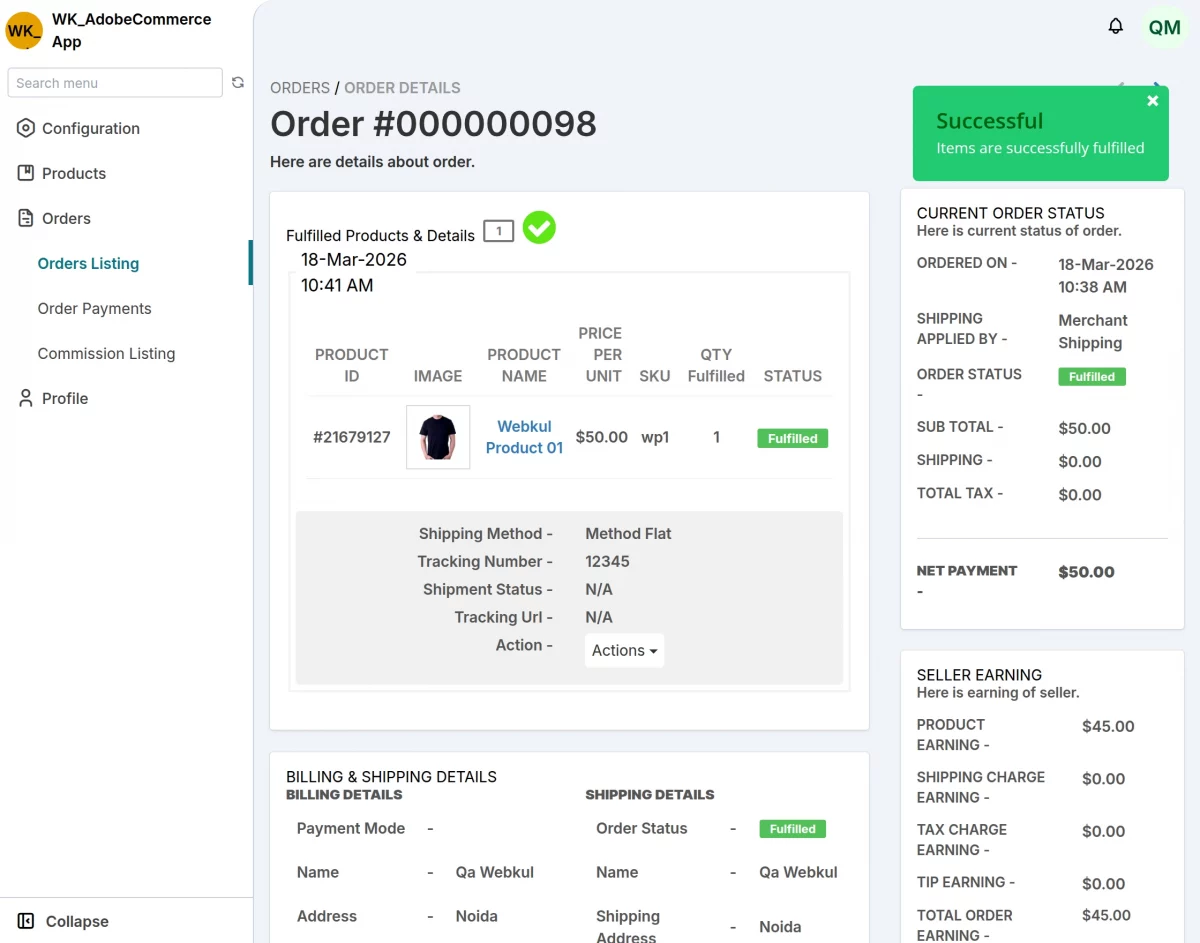Select Order Payments in the sidebar
Screen dimensions: 1200x943
(x=94, y=308)
